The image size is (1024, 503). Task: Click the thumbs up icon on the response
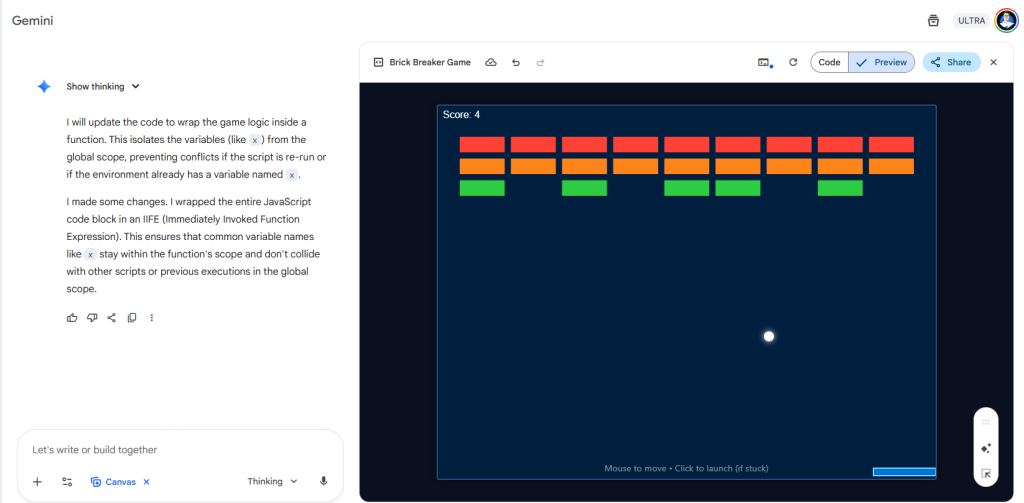tap(71, 318)
